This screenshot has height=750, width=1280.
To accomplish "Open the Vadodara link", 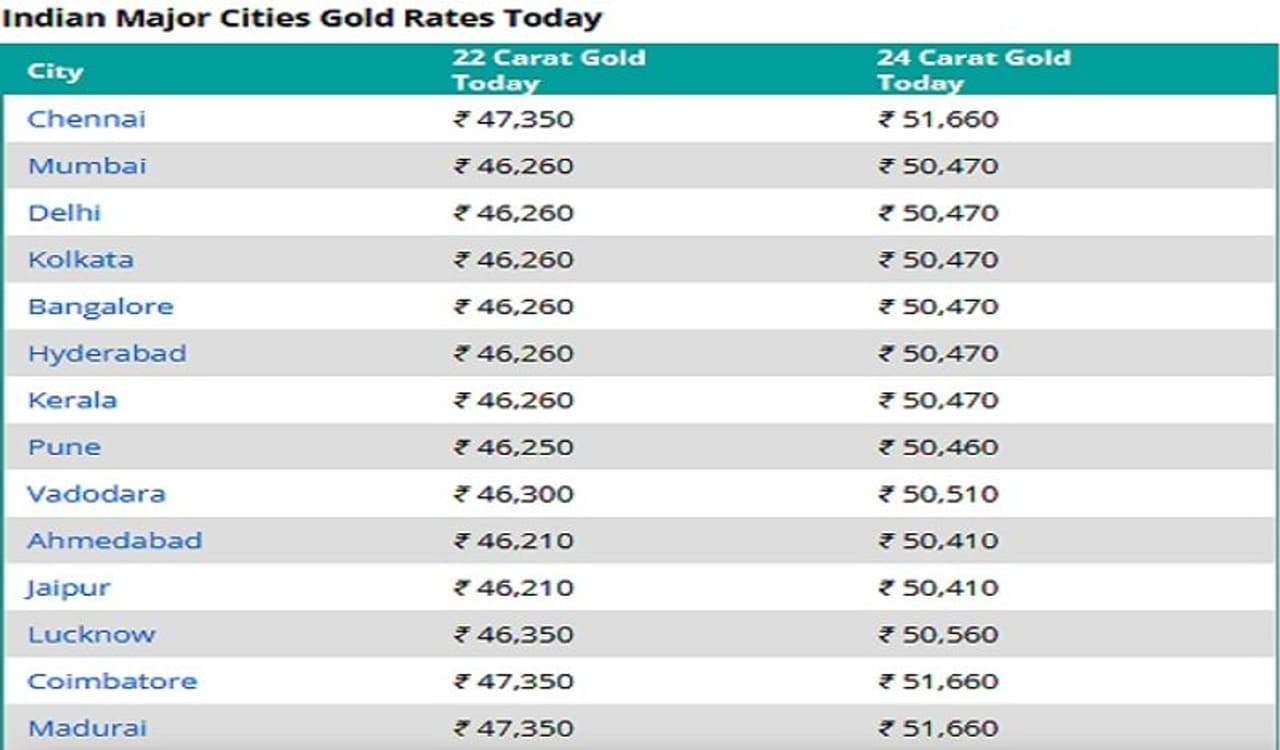I will click(96, 494).
